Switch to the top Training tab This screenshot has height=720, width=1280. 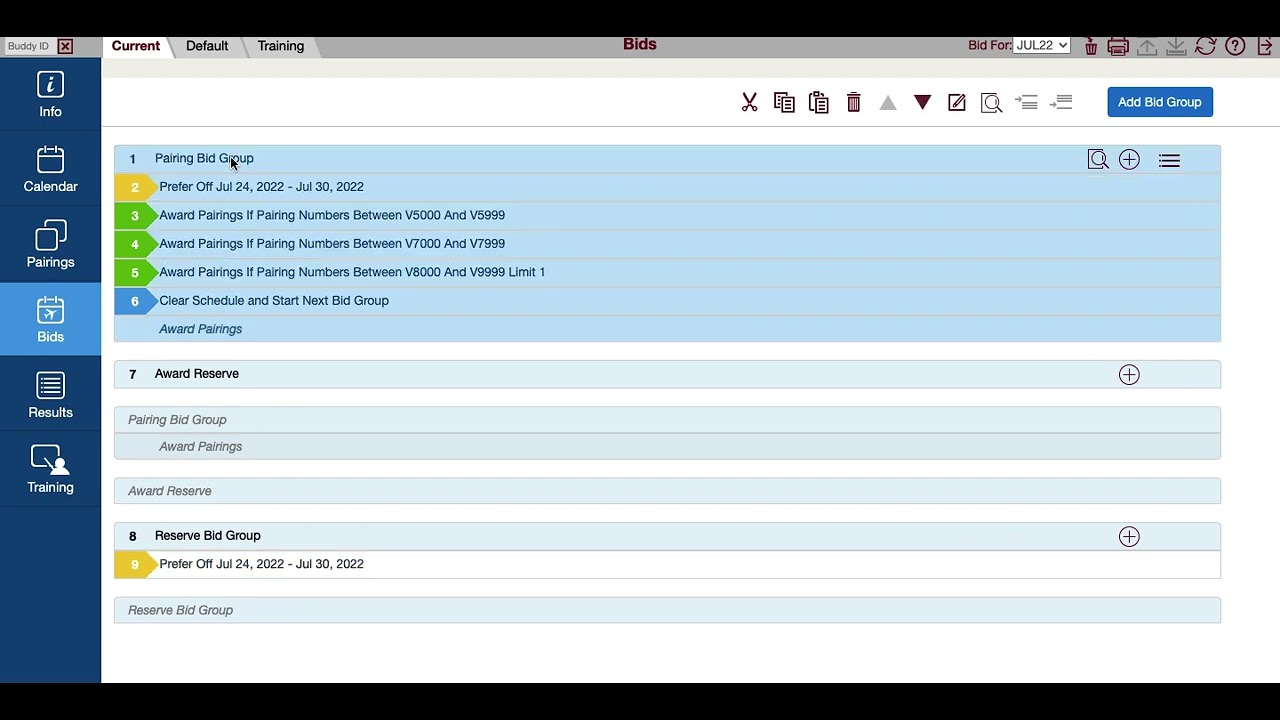coord(281,46)
